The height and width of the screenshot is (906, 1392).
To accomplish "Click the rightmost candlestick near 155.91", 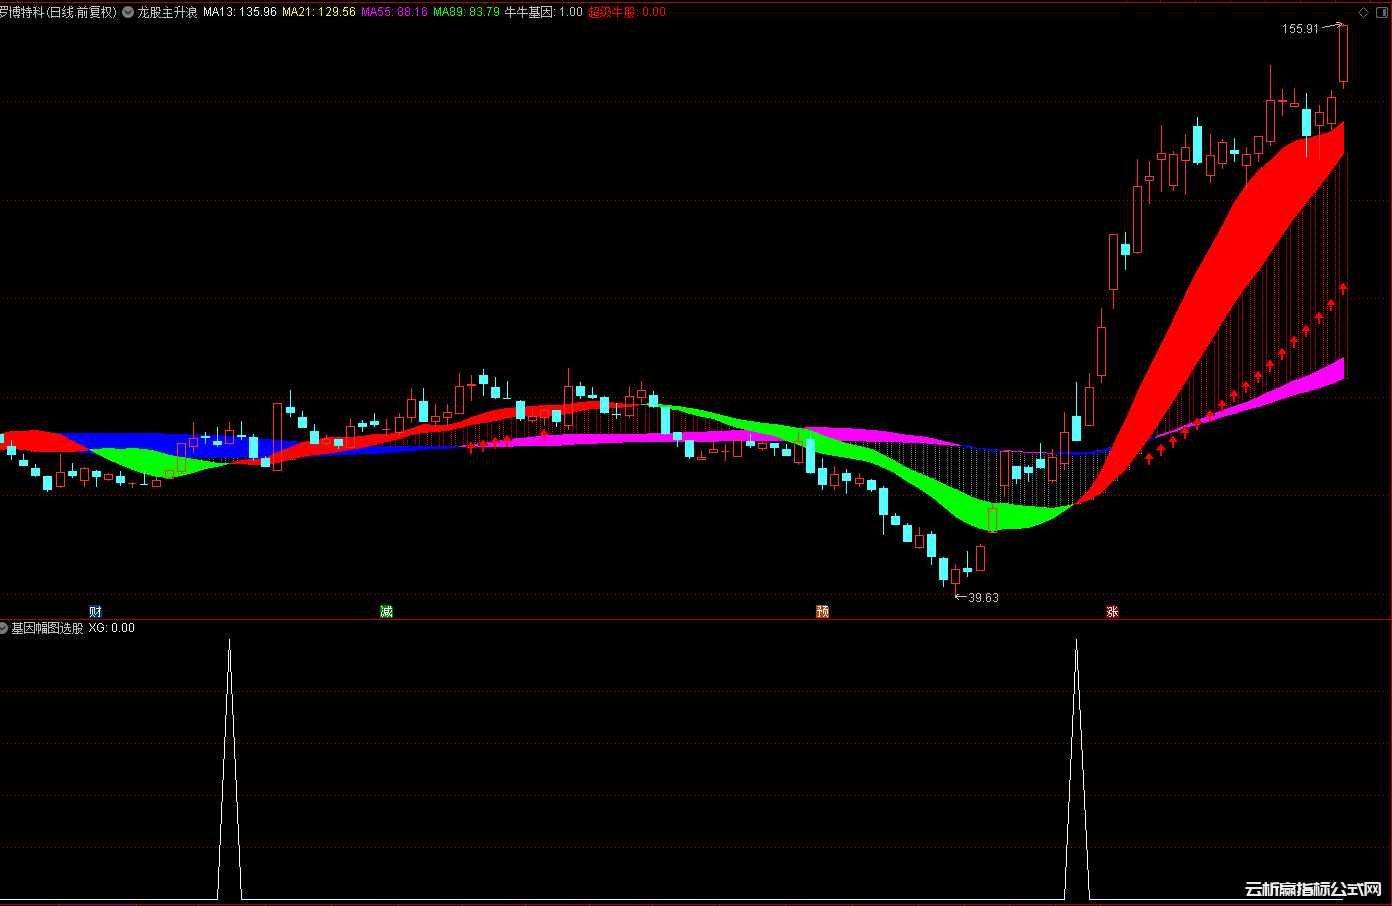I will pos(1343,54).
